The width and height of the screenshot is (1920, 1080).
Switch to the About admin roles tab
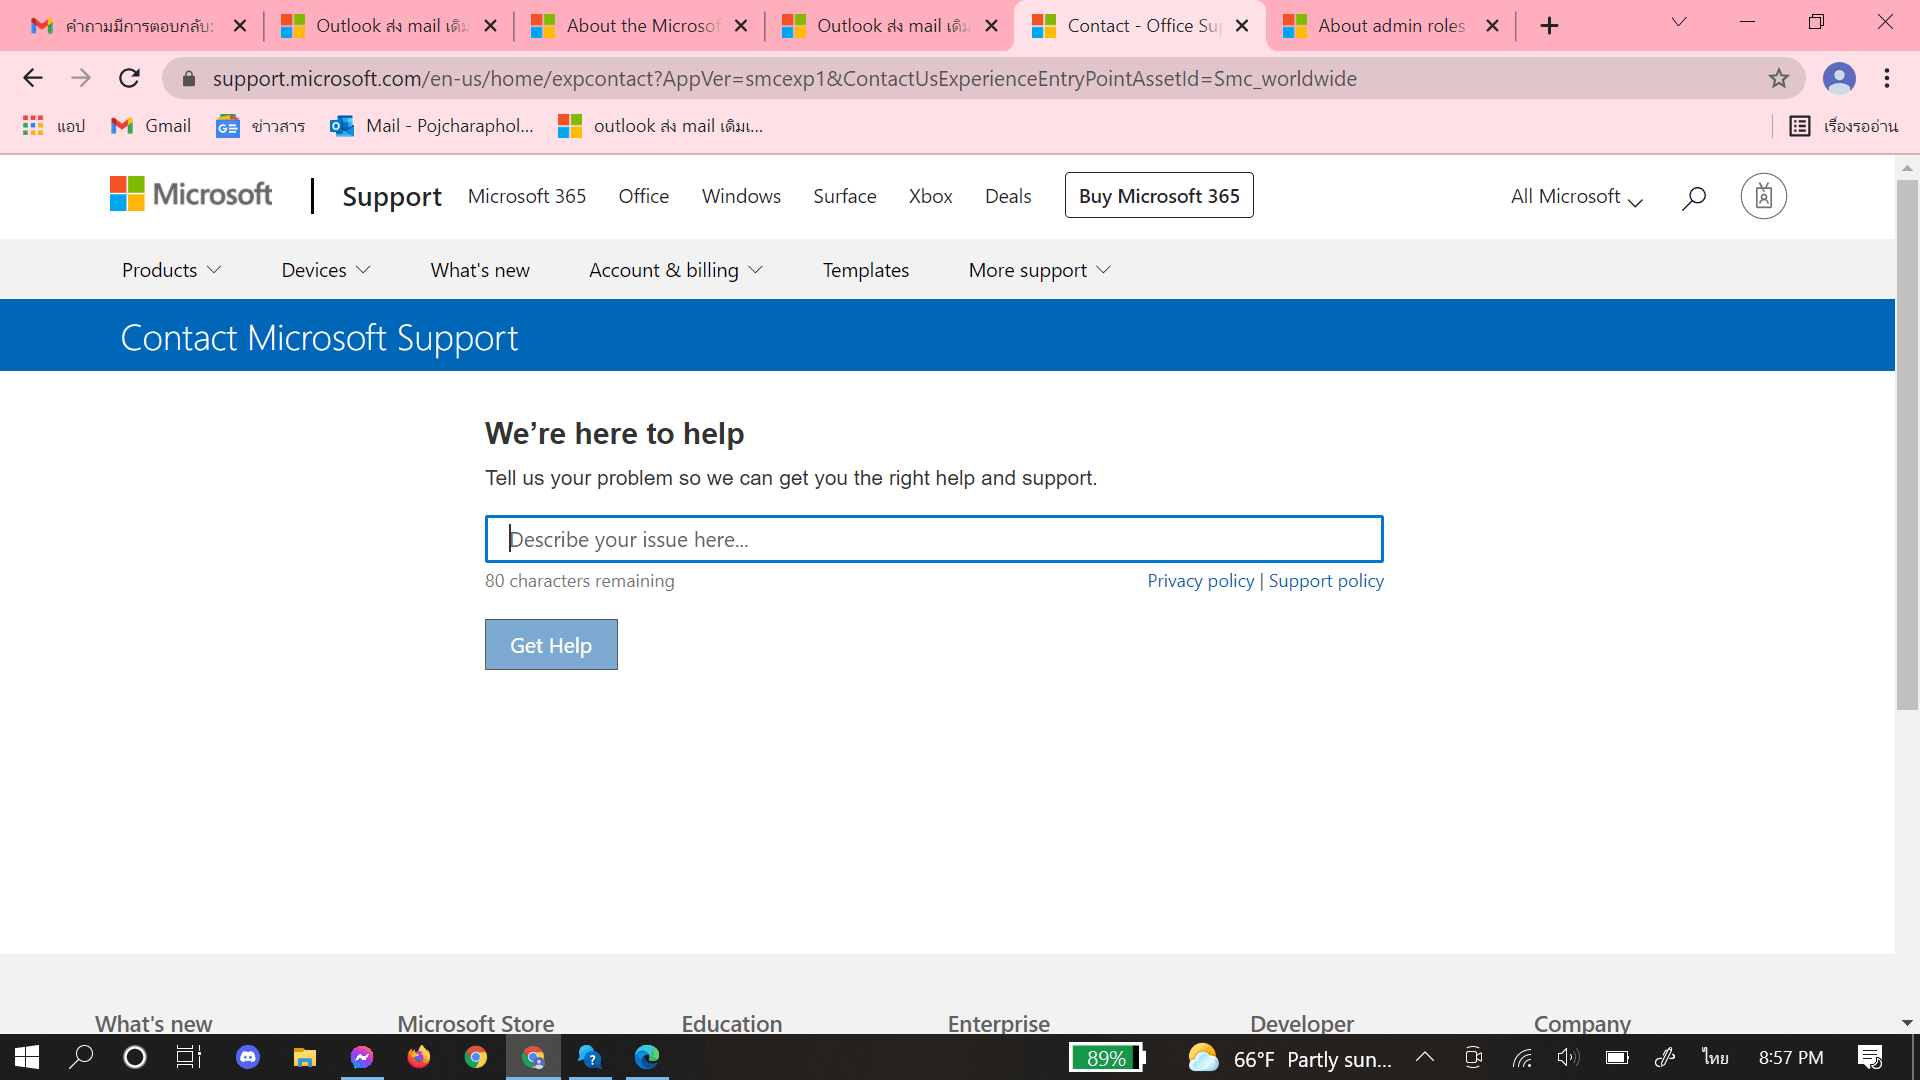pos(1390,26)
